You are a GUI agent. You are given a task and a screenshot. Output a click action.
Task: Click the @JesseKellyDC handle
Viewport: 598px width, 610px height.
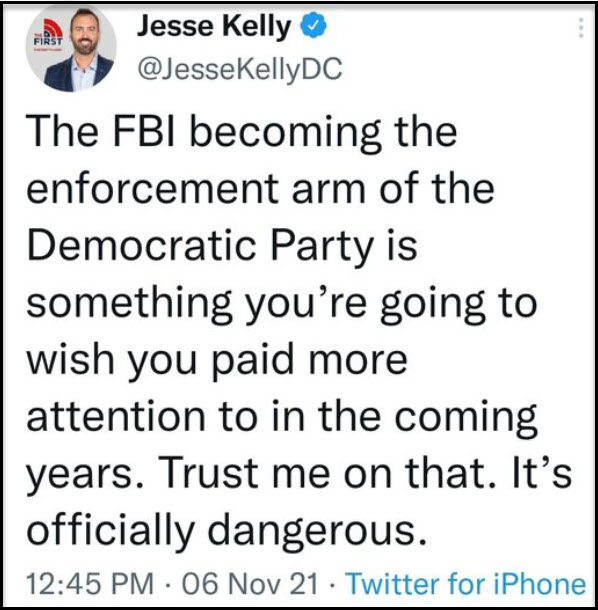[240, 68]
